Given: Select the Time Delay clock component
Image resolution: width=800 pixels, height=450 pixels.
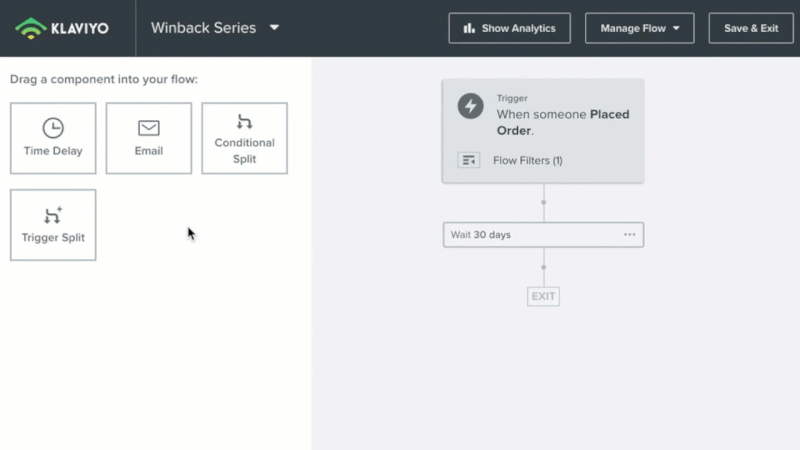Looking at the screenshot, I should click(x=53, y=138).
